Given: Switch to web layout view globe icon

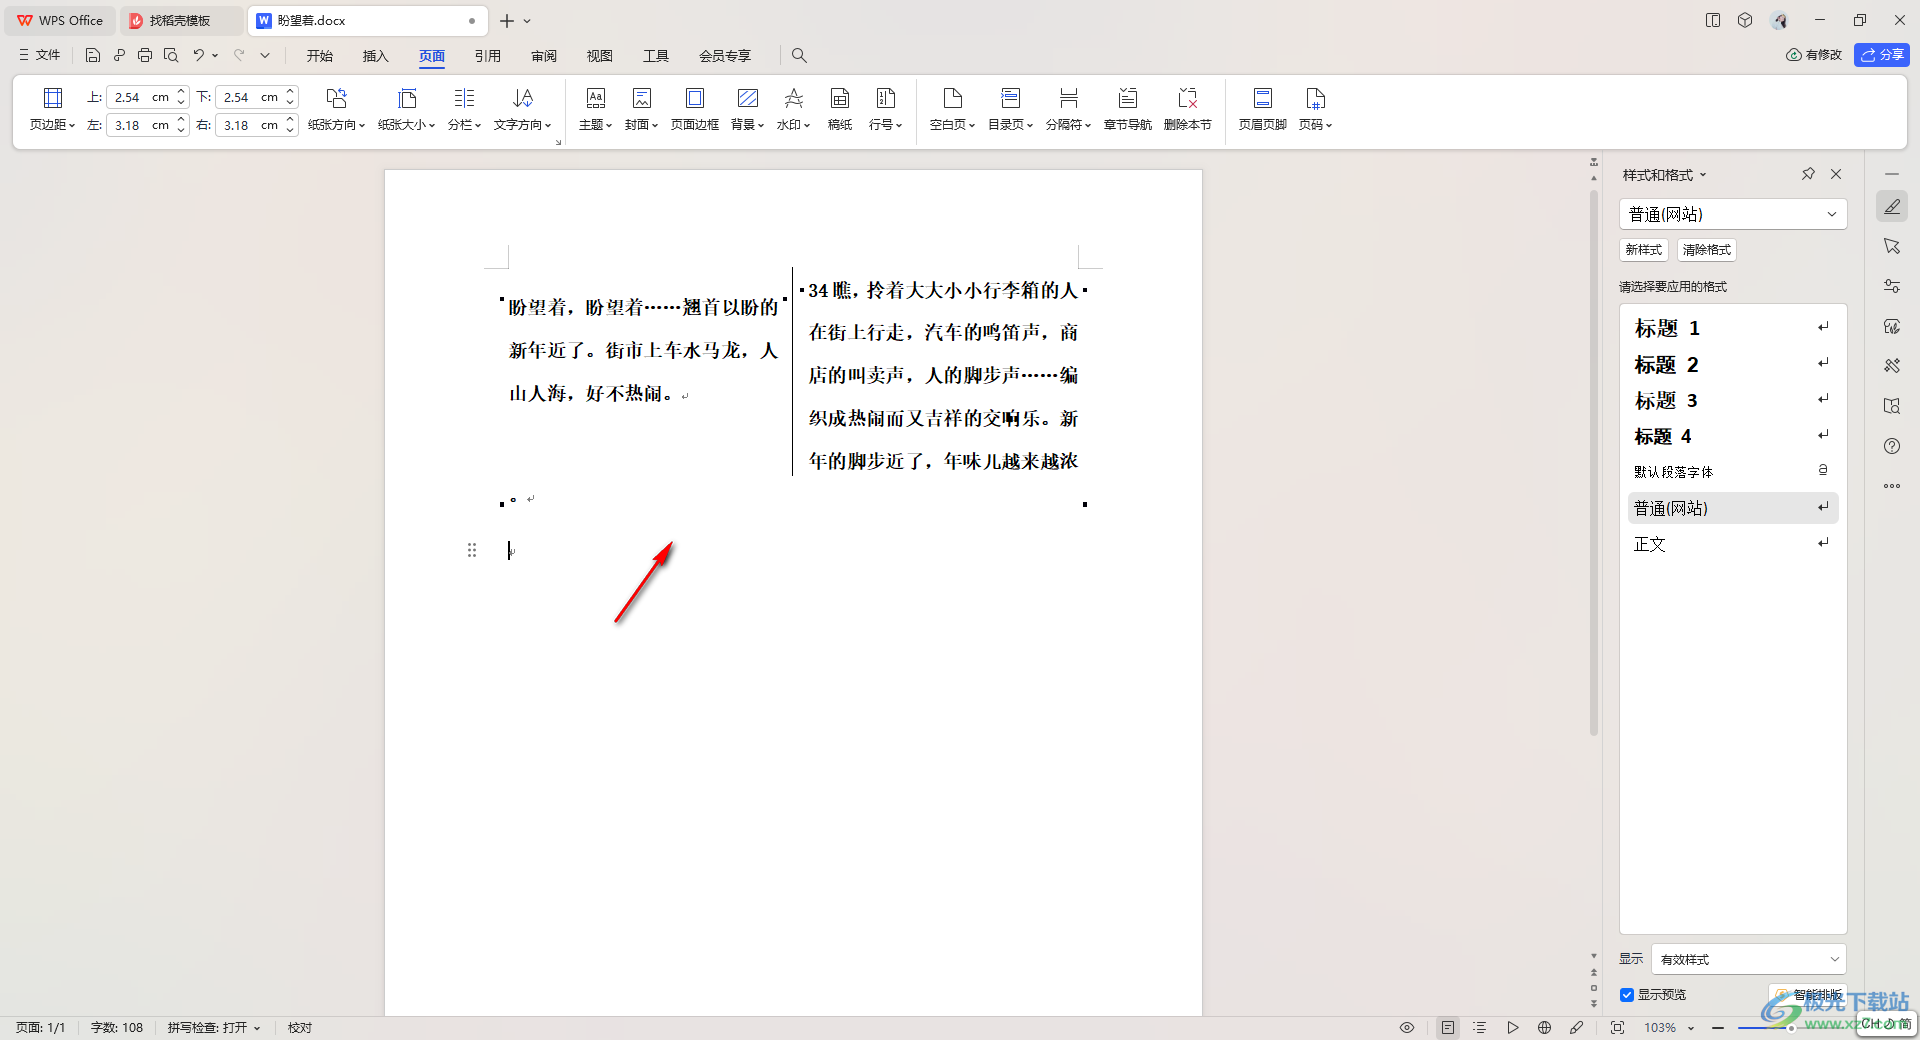Looking at the screenshot, I should coord(1544,1027).
